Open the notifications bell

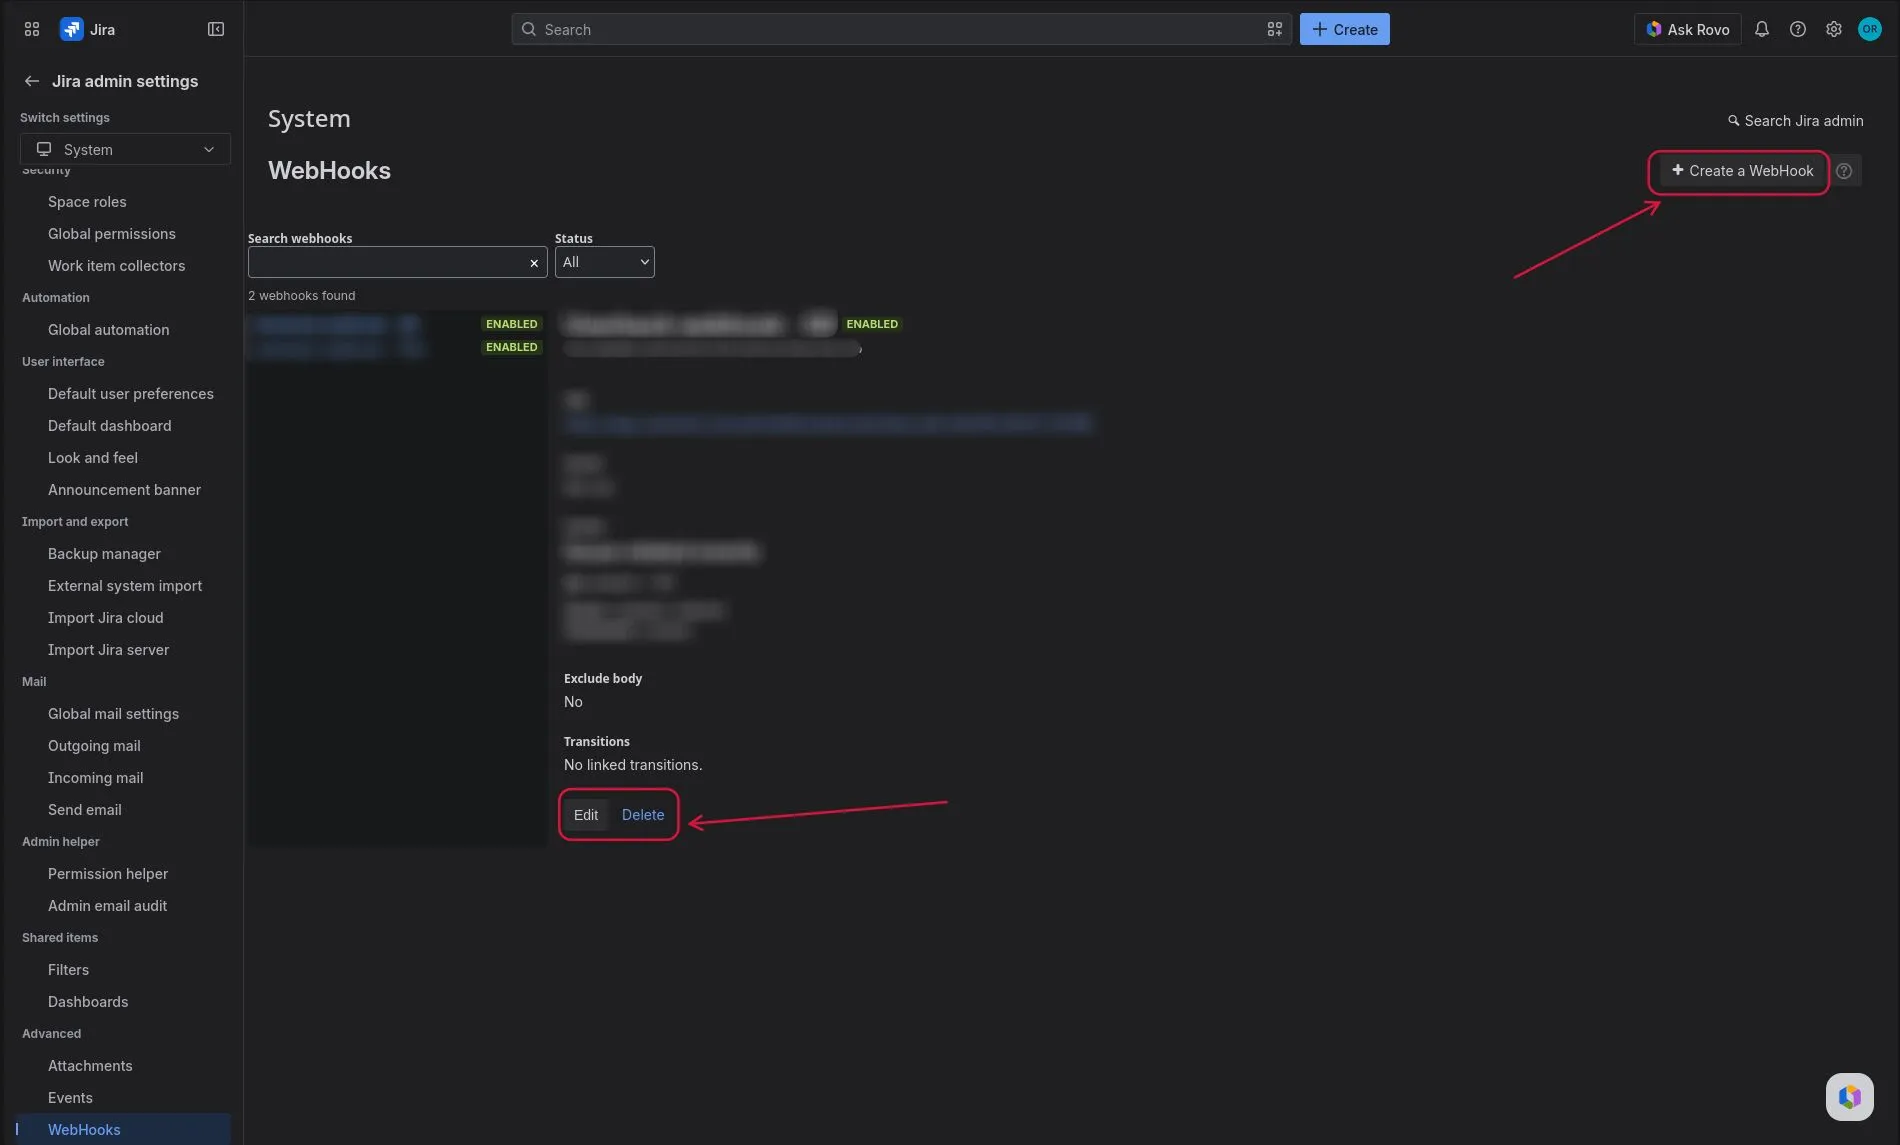click(1762, 29)
